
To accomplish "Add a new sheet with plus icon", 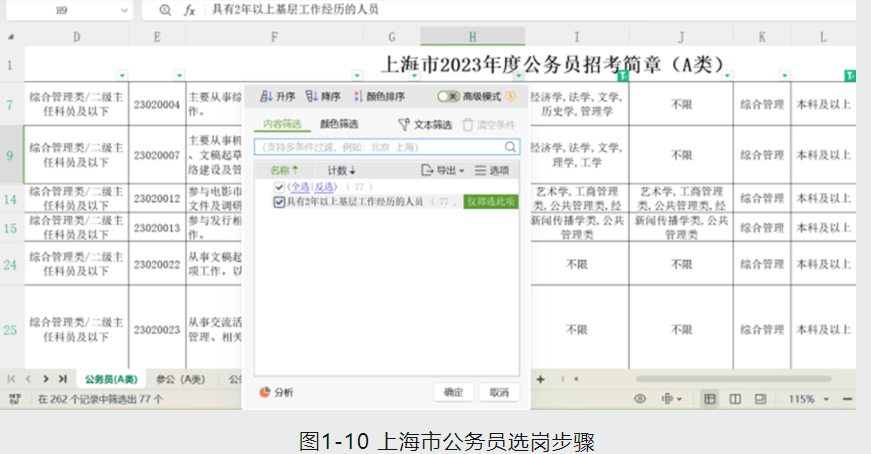I will pyautogui.click(x=540, y=379).
